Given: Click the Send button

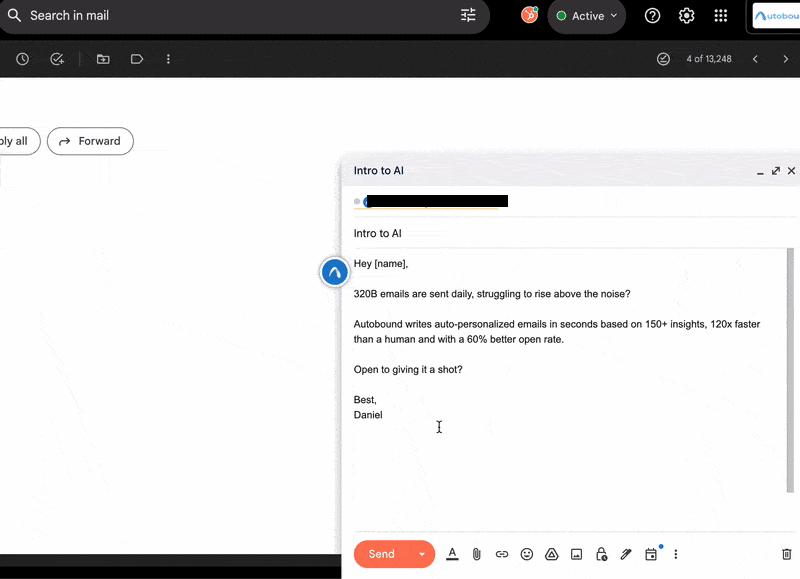Looking at the screenshot, I should tap(382, 554).
